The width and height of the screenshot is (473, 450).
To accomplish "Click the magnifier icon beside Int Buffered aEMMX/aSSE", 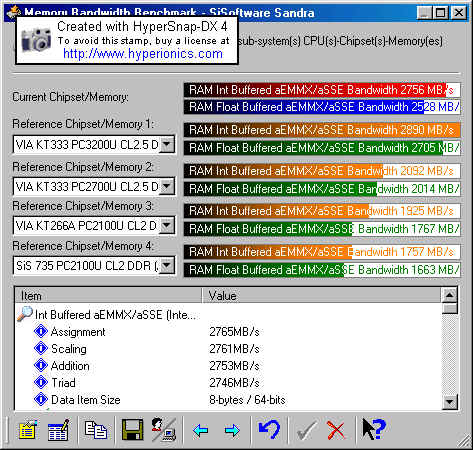I will (25, 314).
